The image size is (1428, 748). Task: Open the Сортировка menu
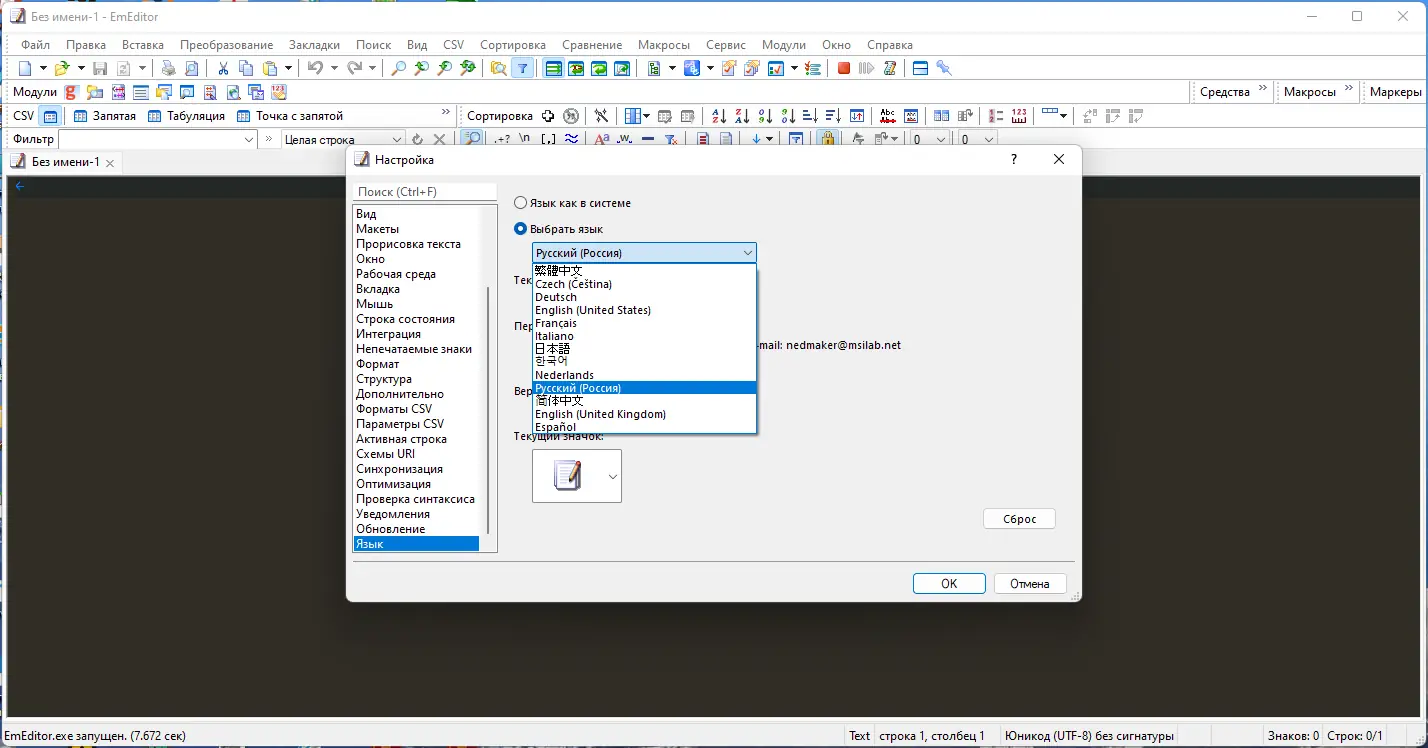tap(513, 45)
